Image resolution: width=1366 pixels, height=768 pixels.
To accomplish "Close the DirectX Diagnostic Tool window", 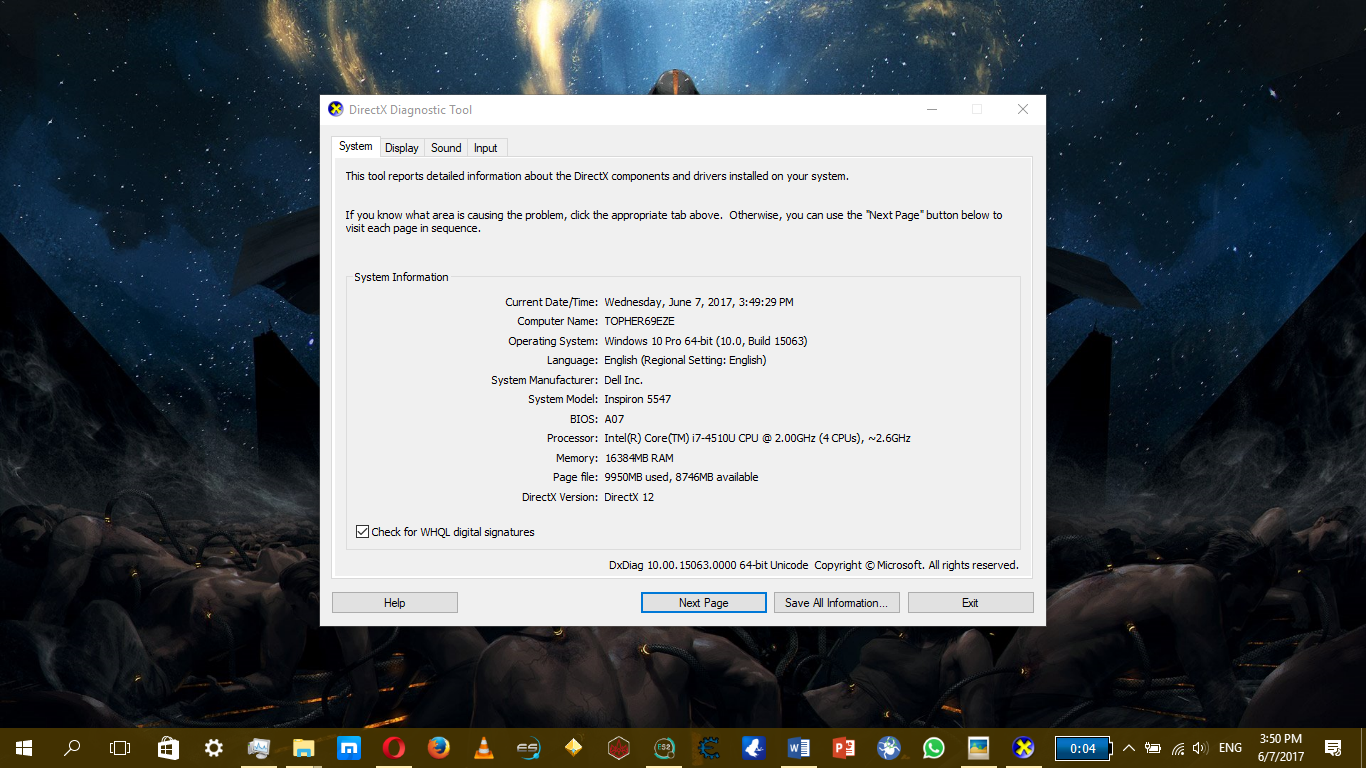I will [1023, 110].
